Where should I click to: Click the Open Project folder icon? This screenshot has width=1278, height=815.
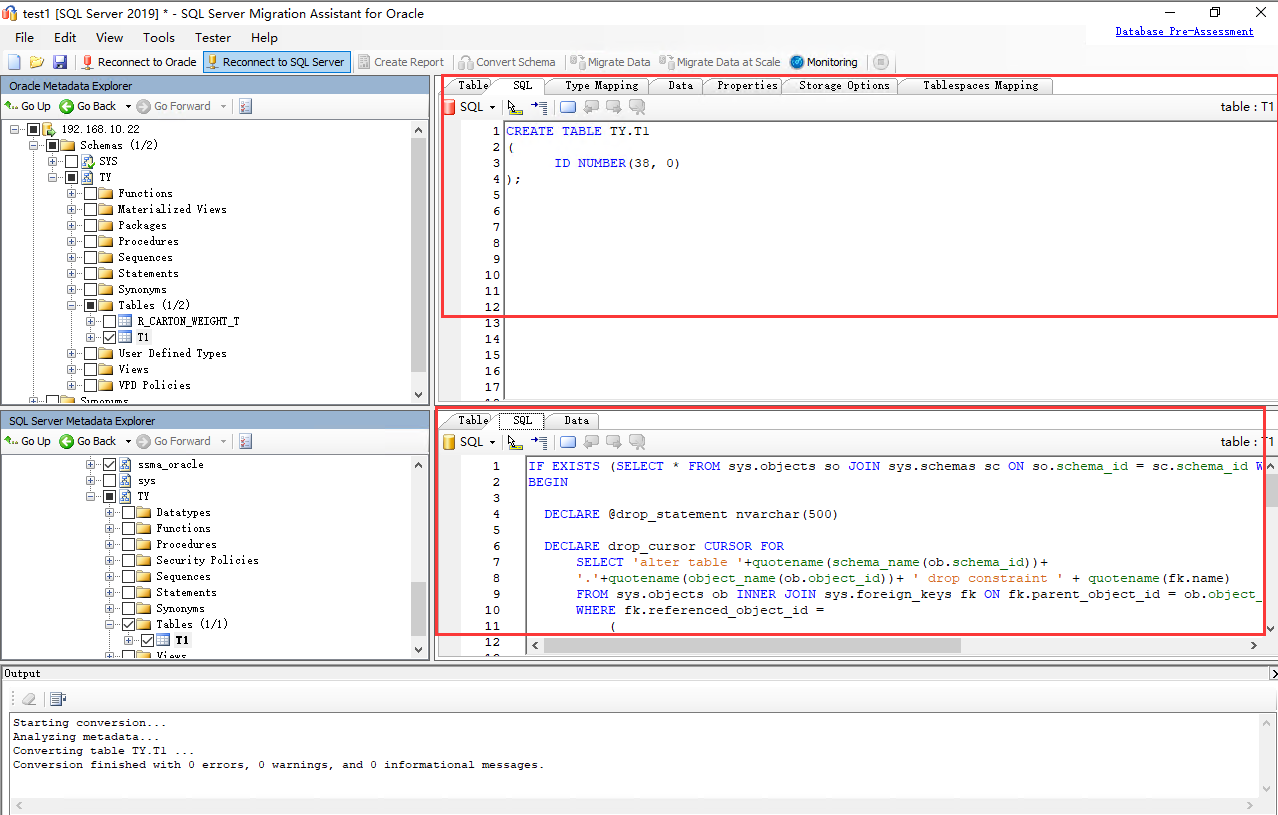point(37,62)
